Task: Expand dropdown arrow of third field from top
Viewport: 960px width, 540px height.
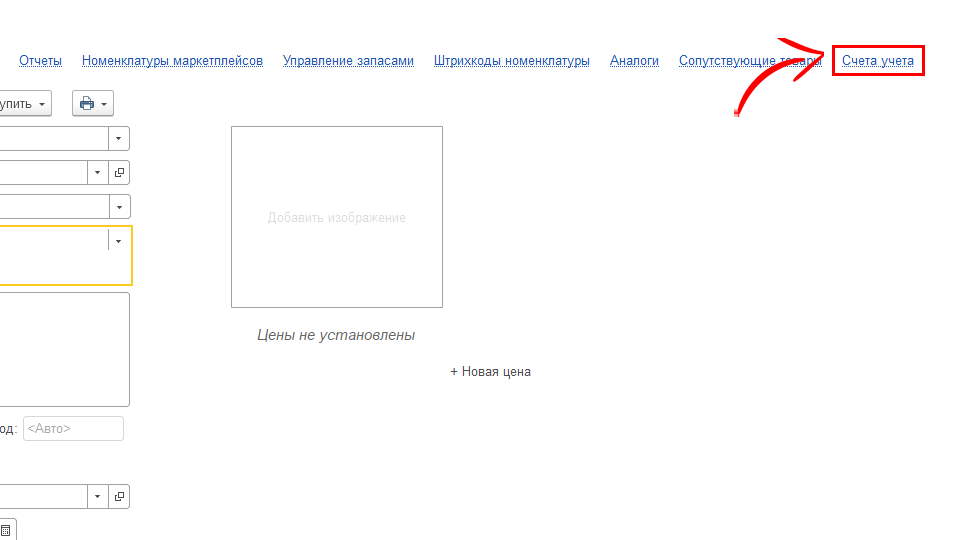Action: coord(119,206)
